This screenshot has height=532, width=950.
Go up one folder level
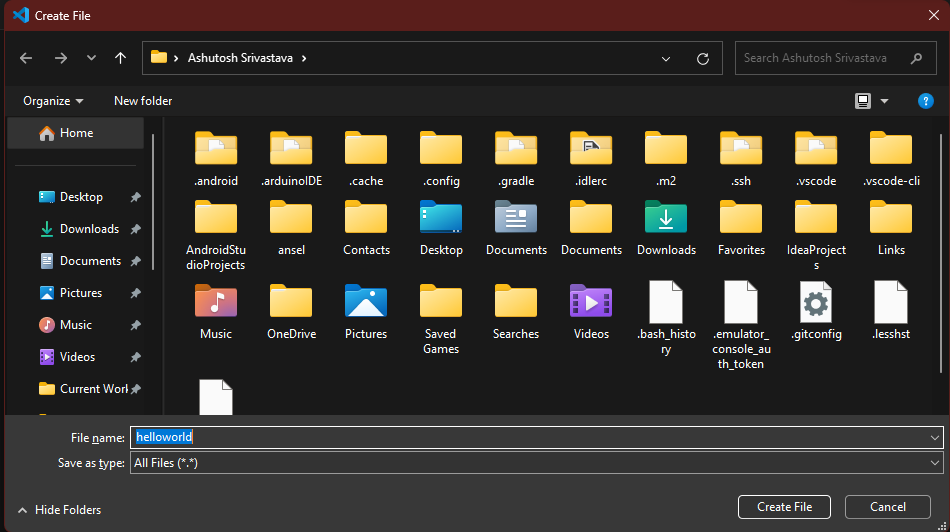(120, 58)
